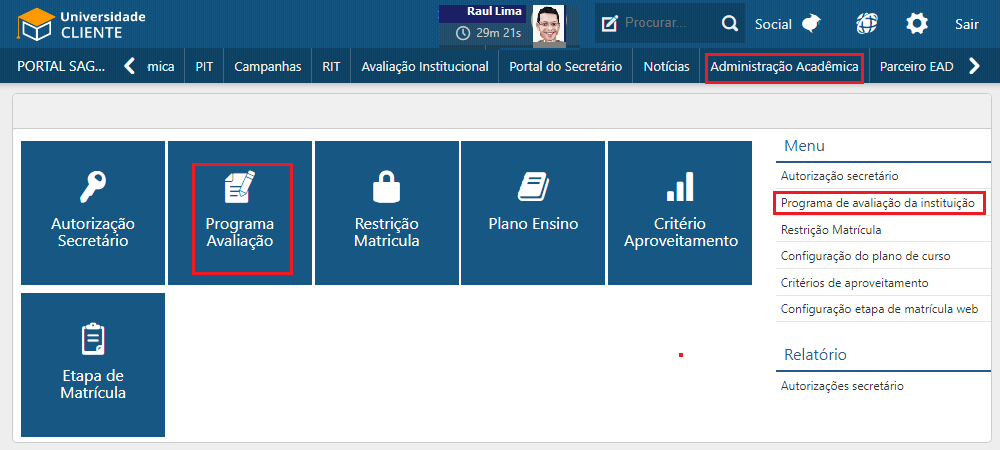Open the Etapa de Matrícula clipboard tile

tap(93, 365)
